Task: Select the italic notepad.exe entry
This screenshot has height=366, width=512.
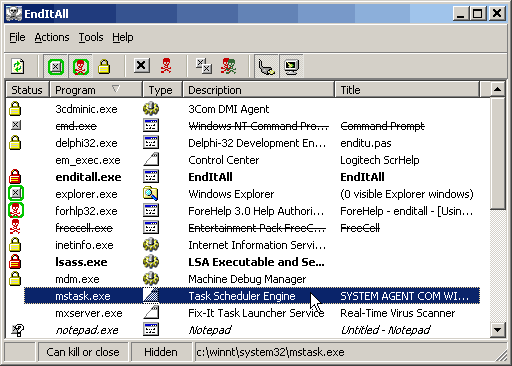Action: tap(87, 330)
